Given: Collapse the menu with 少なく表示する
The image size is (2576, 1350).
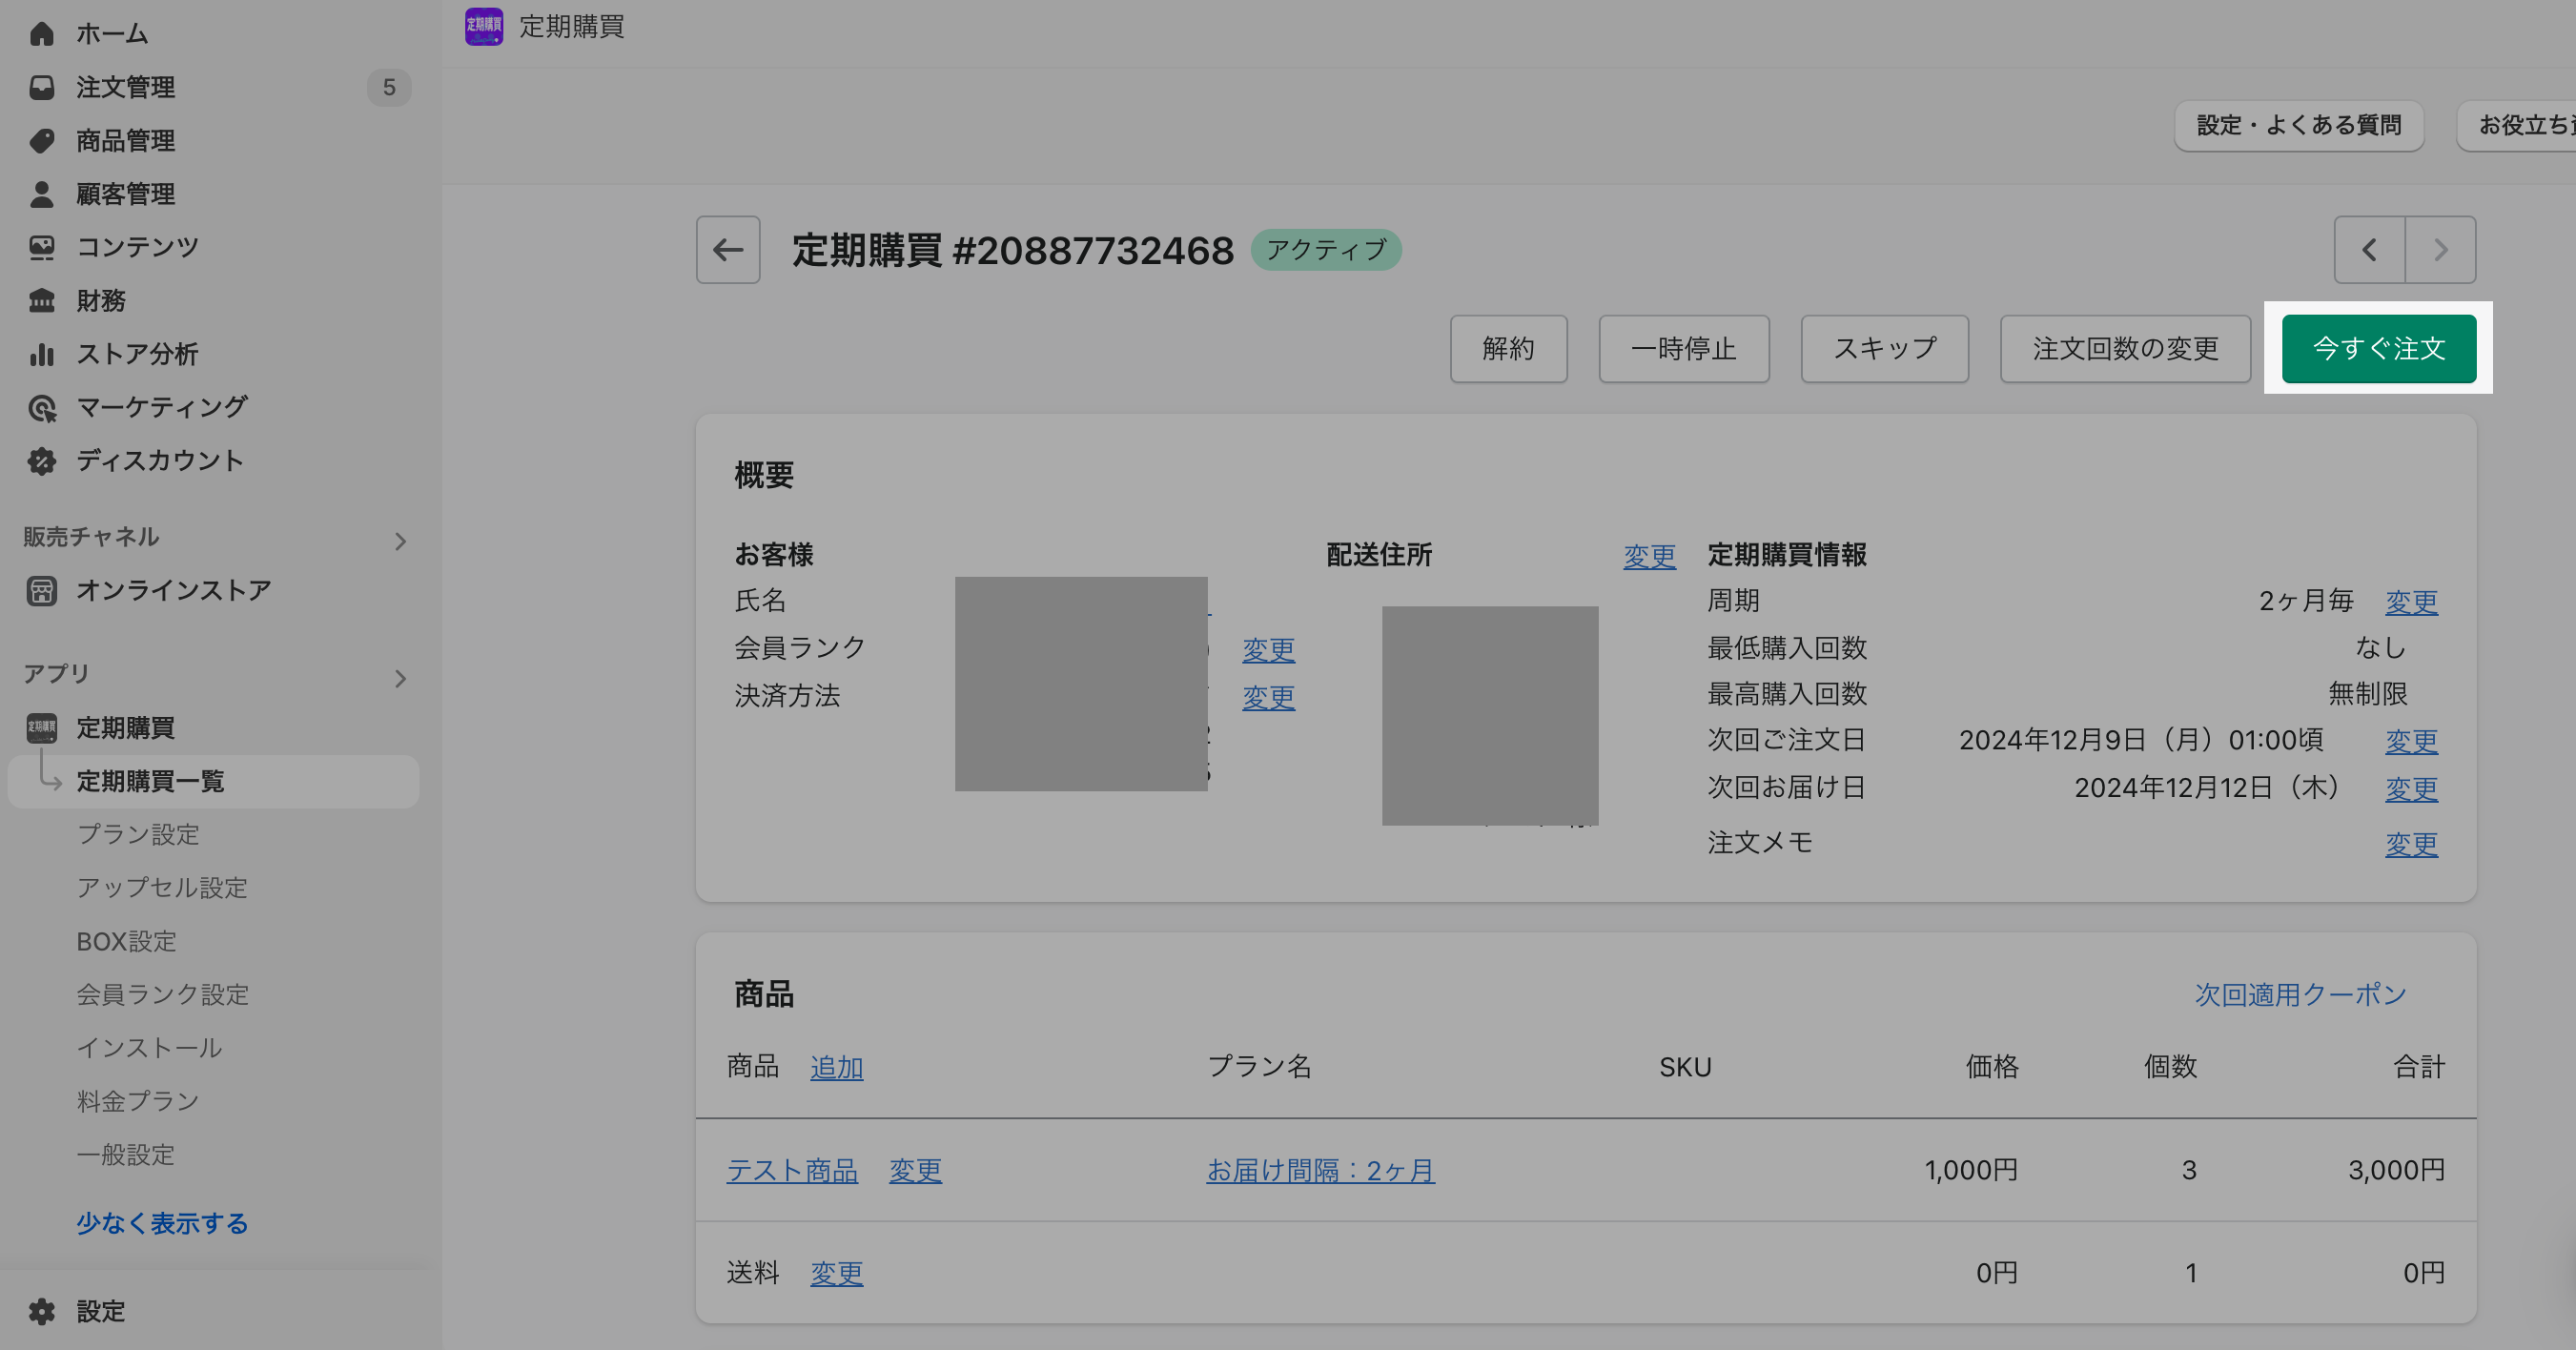Looking at the screenshot, I should [162, 1223].
